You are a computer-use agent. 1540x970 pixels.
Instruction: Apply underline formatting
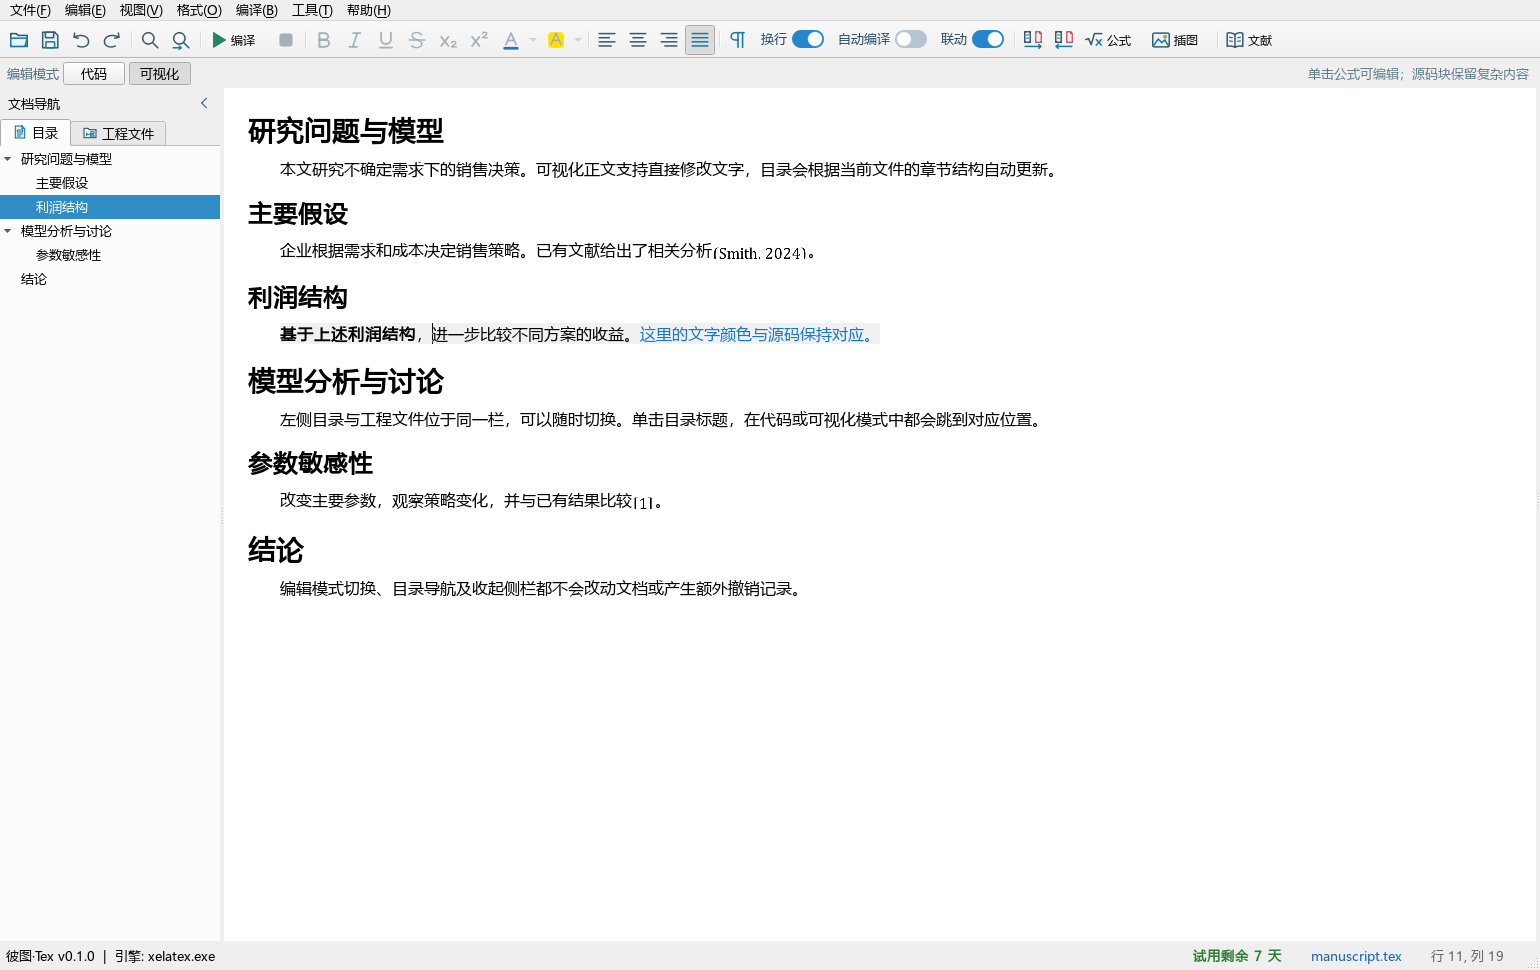(386, 40)
